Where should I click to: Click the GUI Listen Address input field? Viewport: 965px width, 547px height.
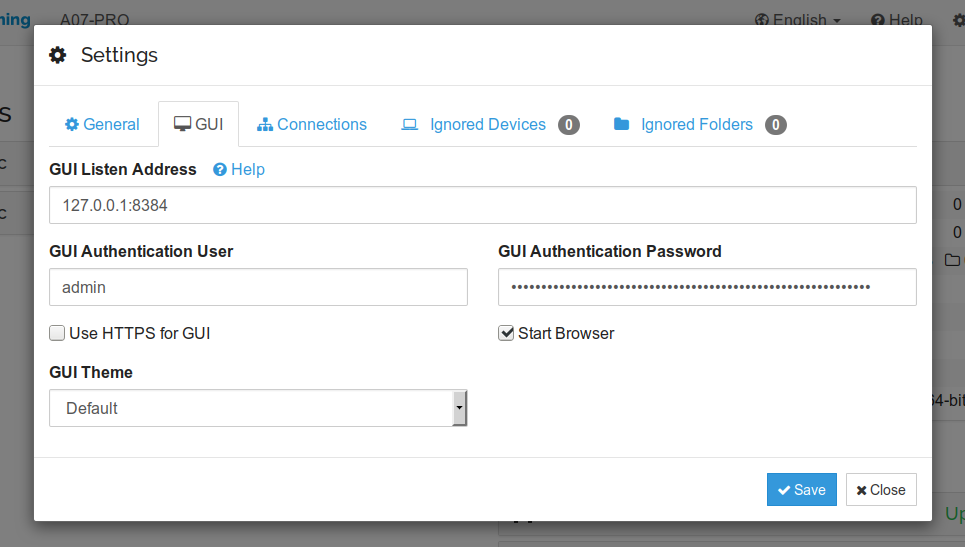[482, 205]
